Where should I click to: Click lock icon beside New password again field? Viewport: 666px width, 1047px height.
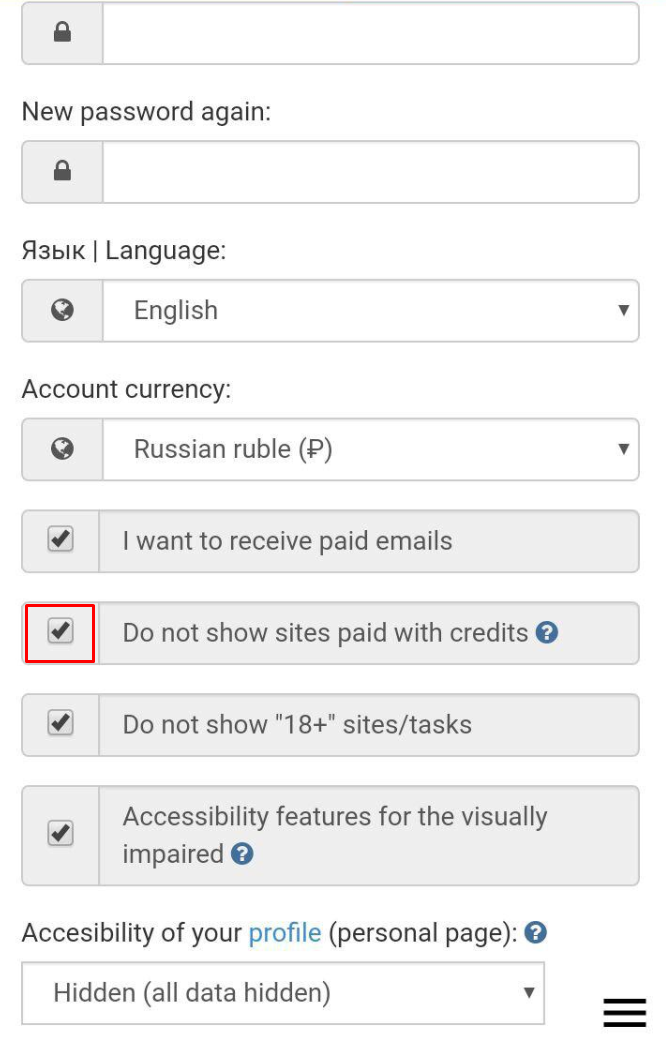click(62, 171)
